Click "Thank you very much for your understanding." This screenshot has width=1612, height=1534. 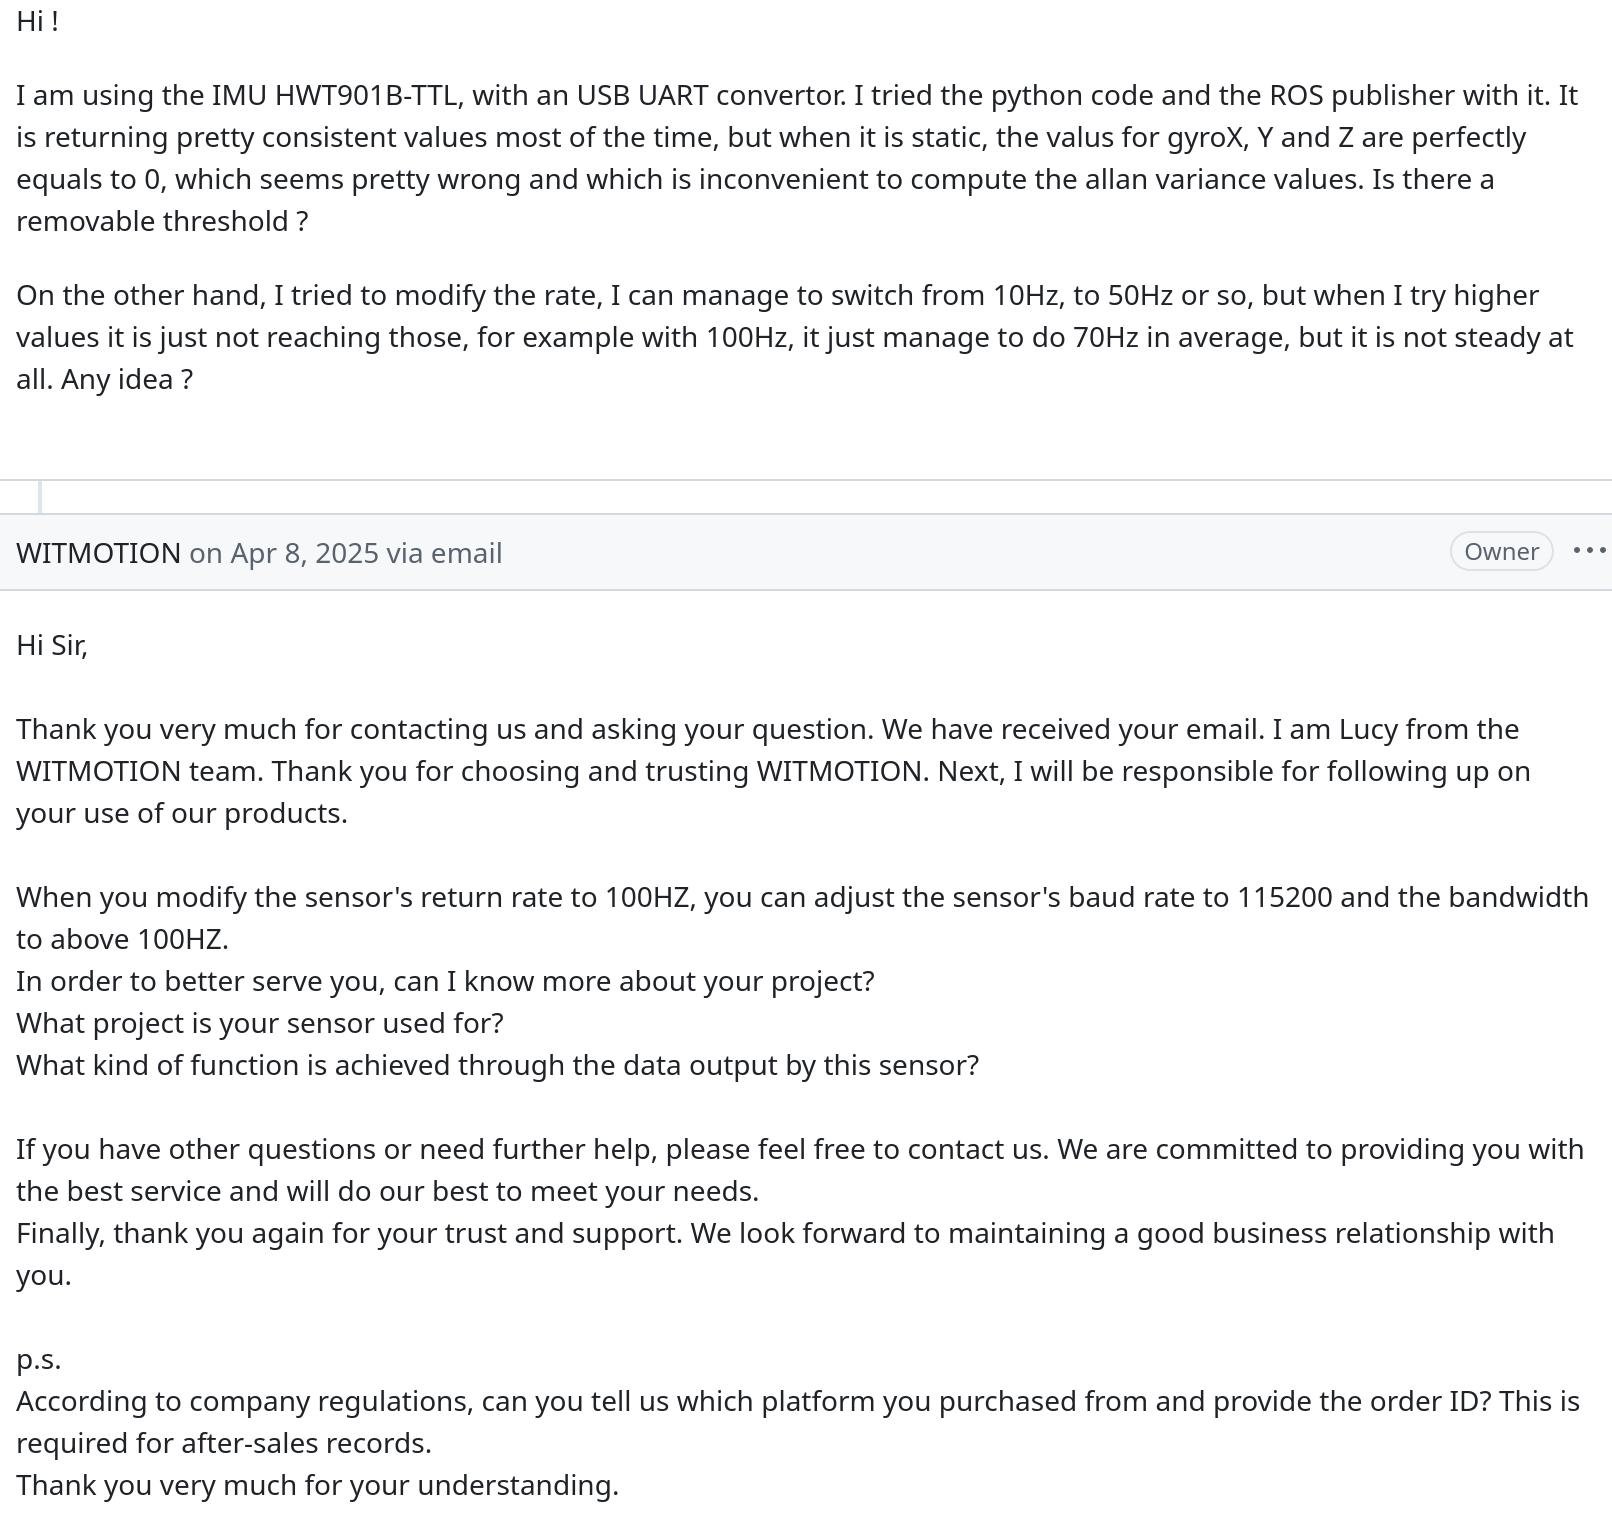click(x=317, y=1485)
